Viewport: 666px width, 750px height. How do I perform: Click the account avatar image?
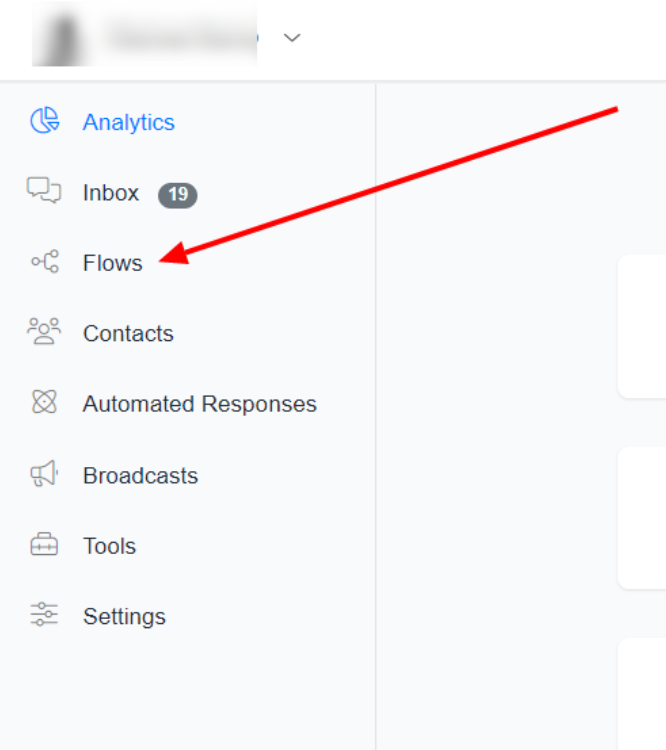[x=62, y=38]
